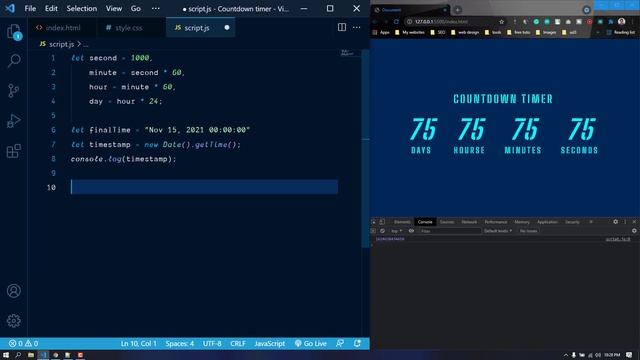
Task: Expand the hidden menus ellipsis in title bar
Action: [x=156, y=8]
